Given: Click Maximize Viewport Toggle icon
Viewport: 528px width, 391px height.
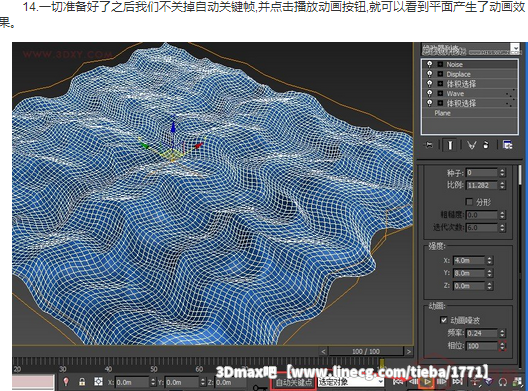Looking at the screenshot, I should (517, 382).
